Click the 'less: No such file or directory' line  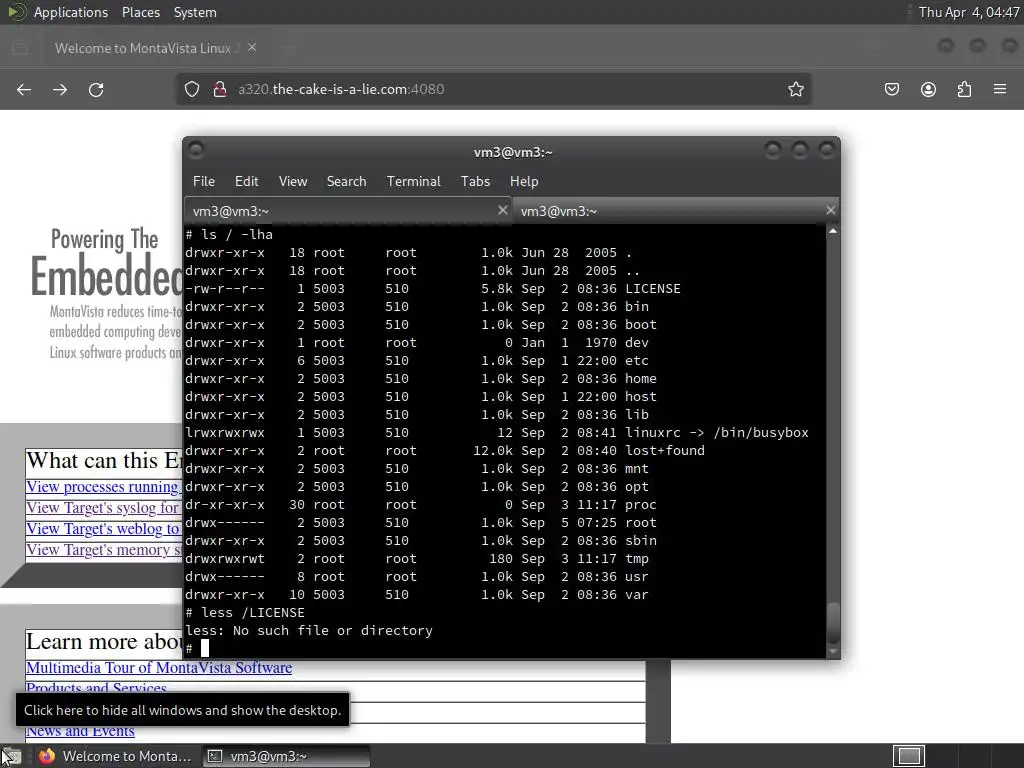309,631
